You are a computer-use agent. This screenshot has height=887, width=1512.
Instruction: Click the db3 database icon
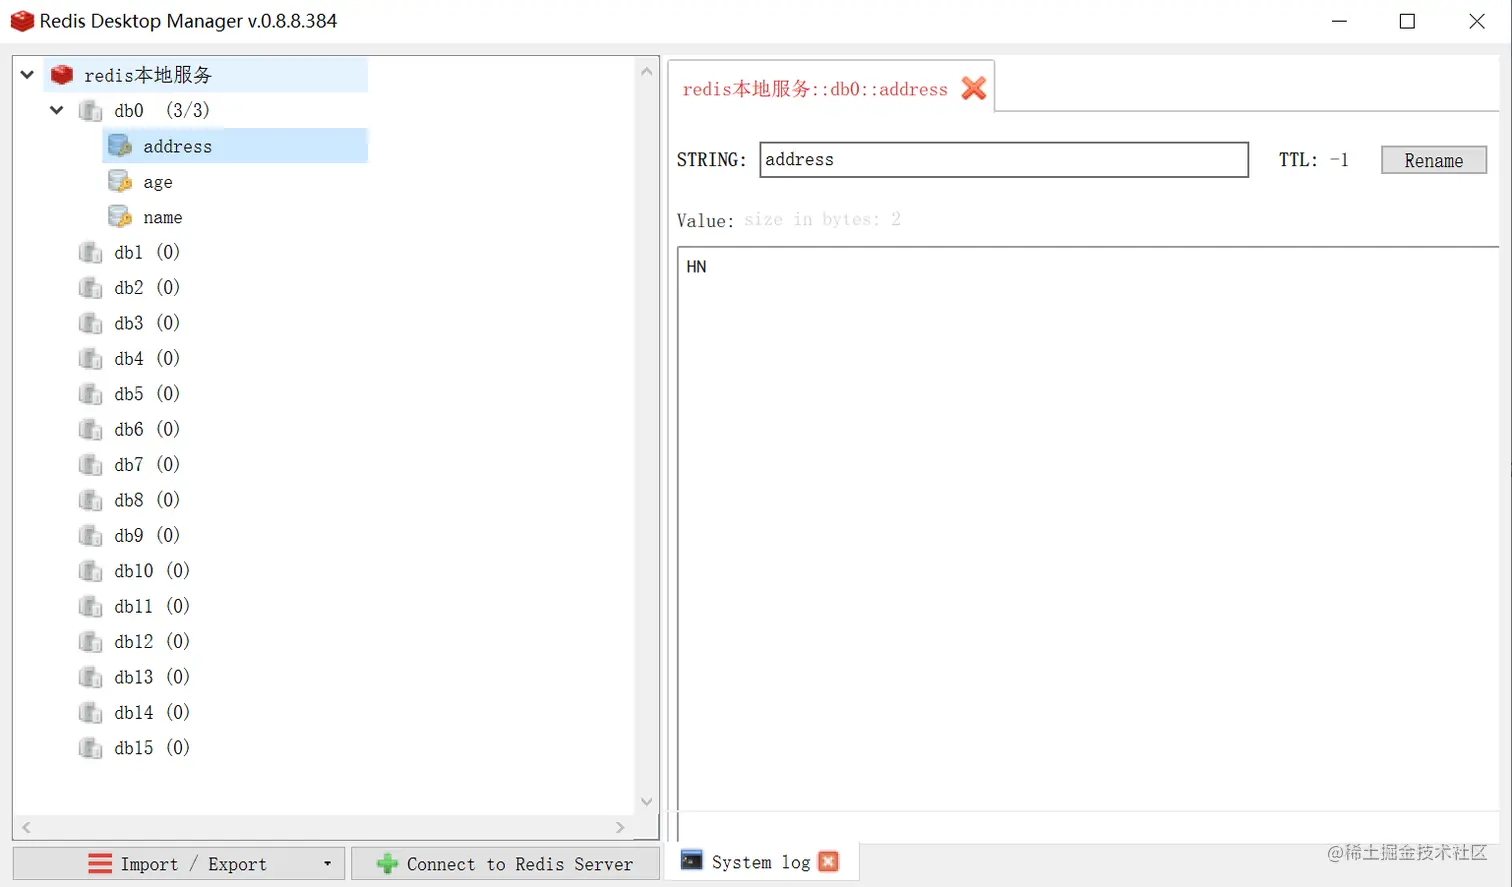pyautogui.click(x=90, y=323)
